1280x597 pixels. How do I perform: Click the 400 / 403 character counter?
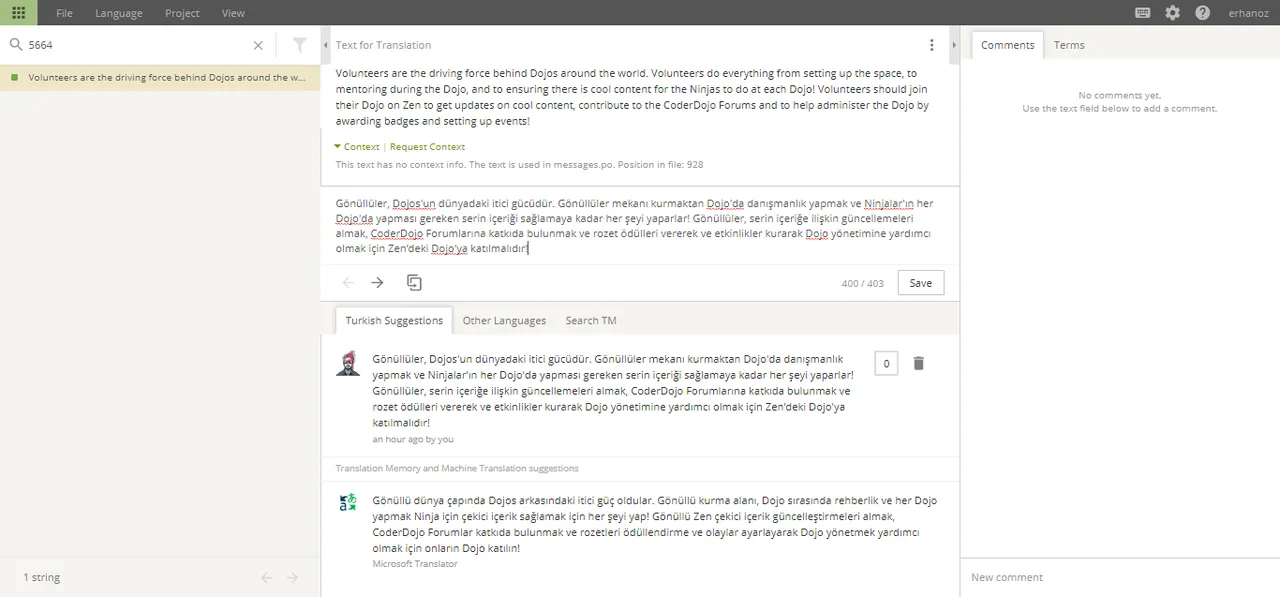click(863, 284)
